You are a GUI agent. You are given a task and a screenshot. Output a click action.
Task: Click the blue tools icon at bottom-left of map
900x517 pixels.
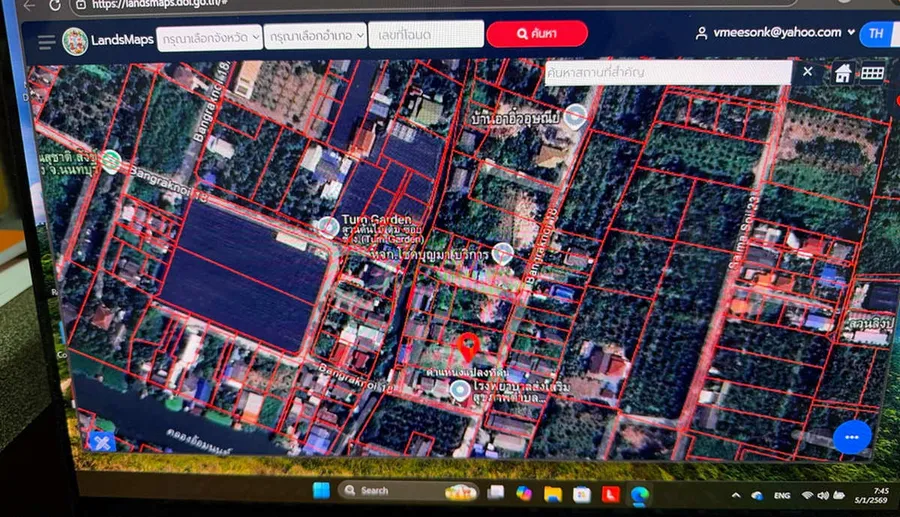102,441
